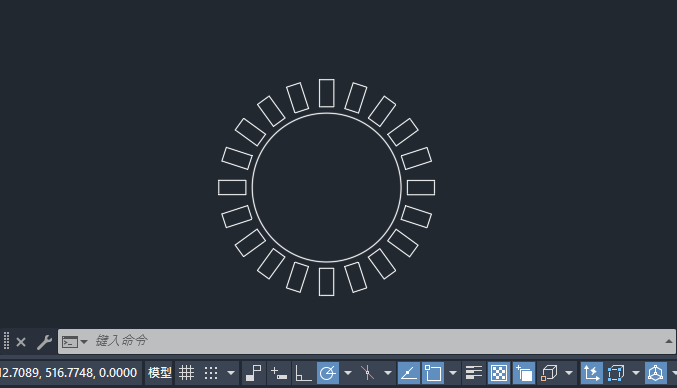The height and width of the screenshot is (388, 677).
Task: Toggle polar tracking icon
Action: [x=328, y=373]
